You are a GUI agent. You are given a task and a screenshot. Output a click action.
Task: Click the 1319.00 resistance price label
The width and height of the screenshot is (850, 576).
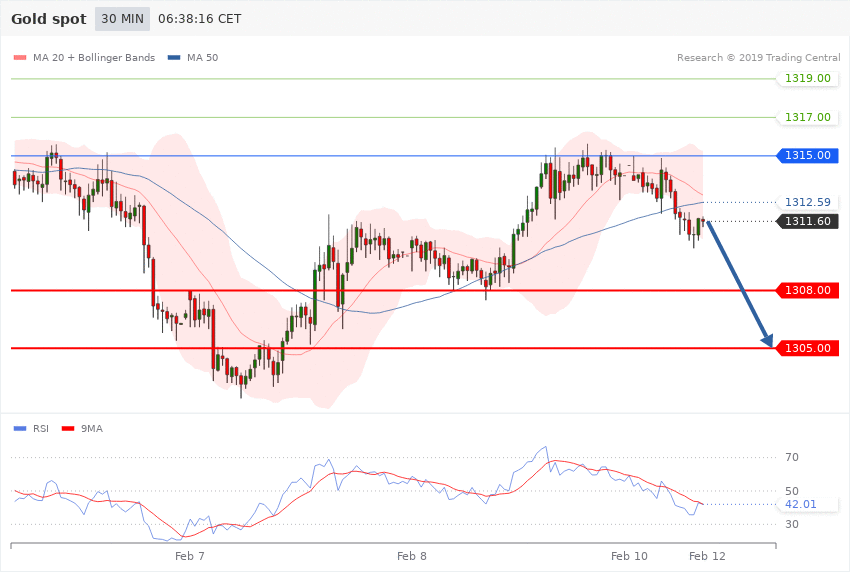(x=808, y=79)
